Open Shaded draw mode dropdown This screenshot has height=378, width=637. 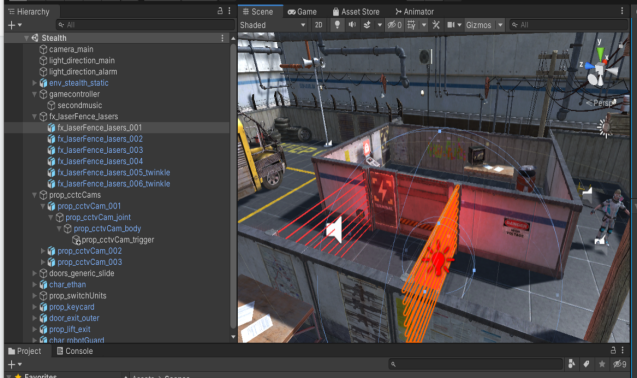coord(272,25)
